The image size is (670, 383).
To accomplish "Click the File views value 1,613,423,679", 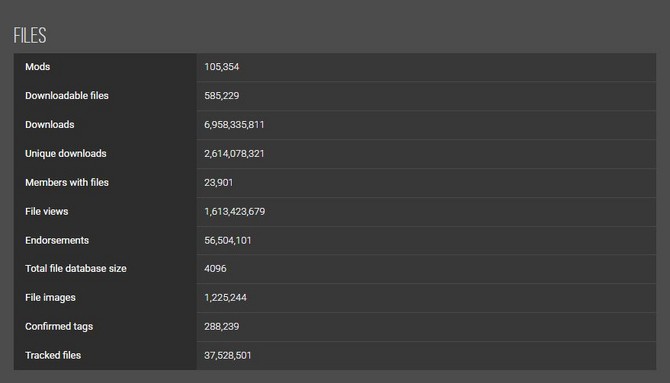I will point(235,211).
